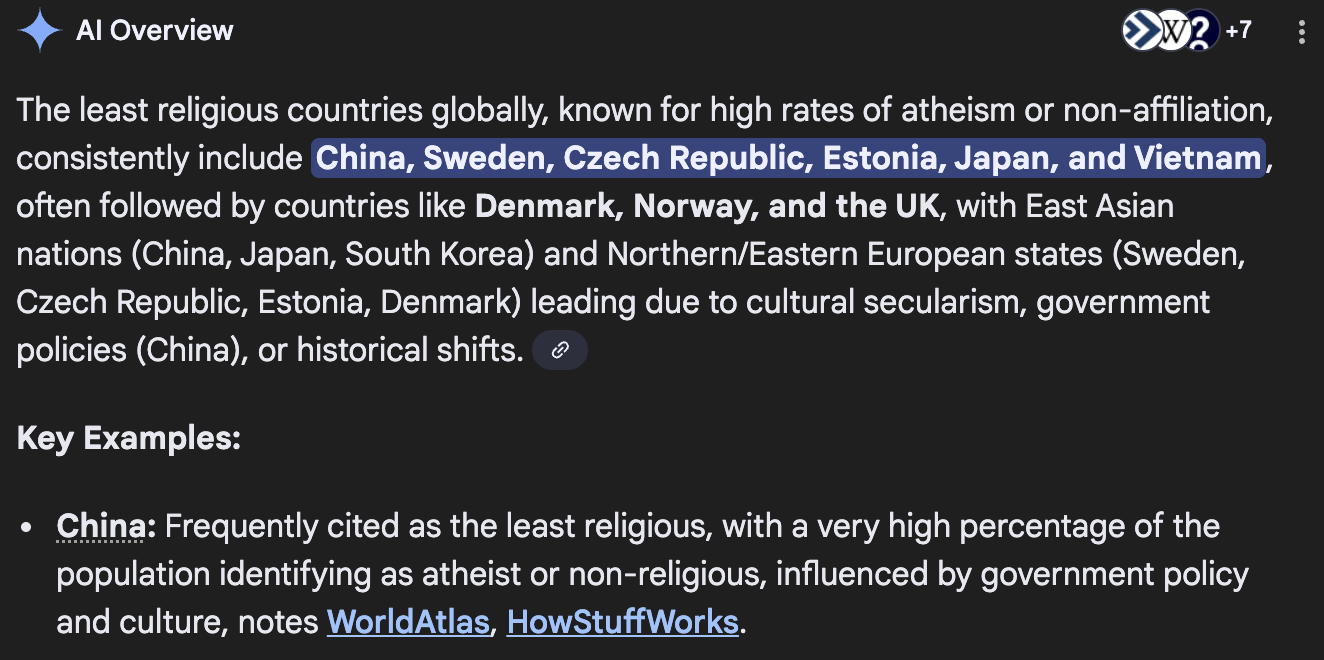Click the AI Overview sparkle icon

coord(39,30)
